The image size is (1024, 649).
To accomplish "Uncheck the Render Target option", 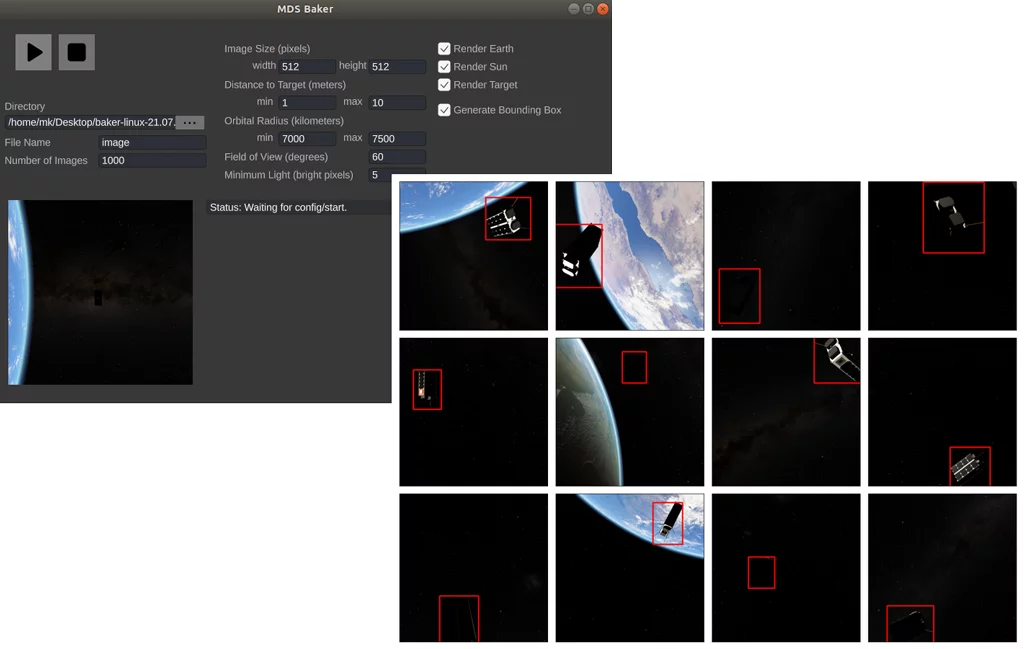I will [444, 85].
